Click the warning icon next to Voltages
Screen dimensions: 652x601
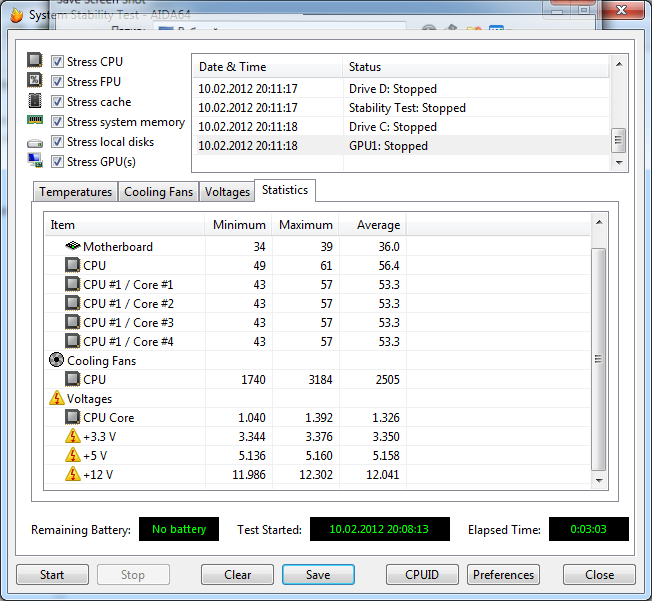57,398
